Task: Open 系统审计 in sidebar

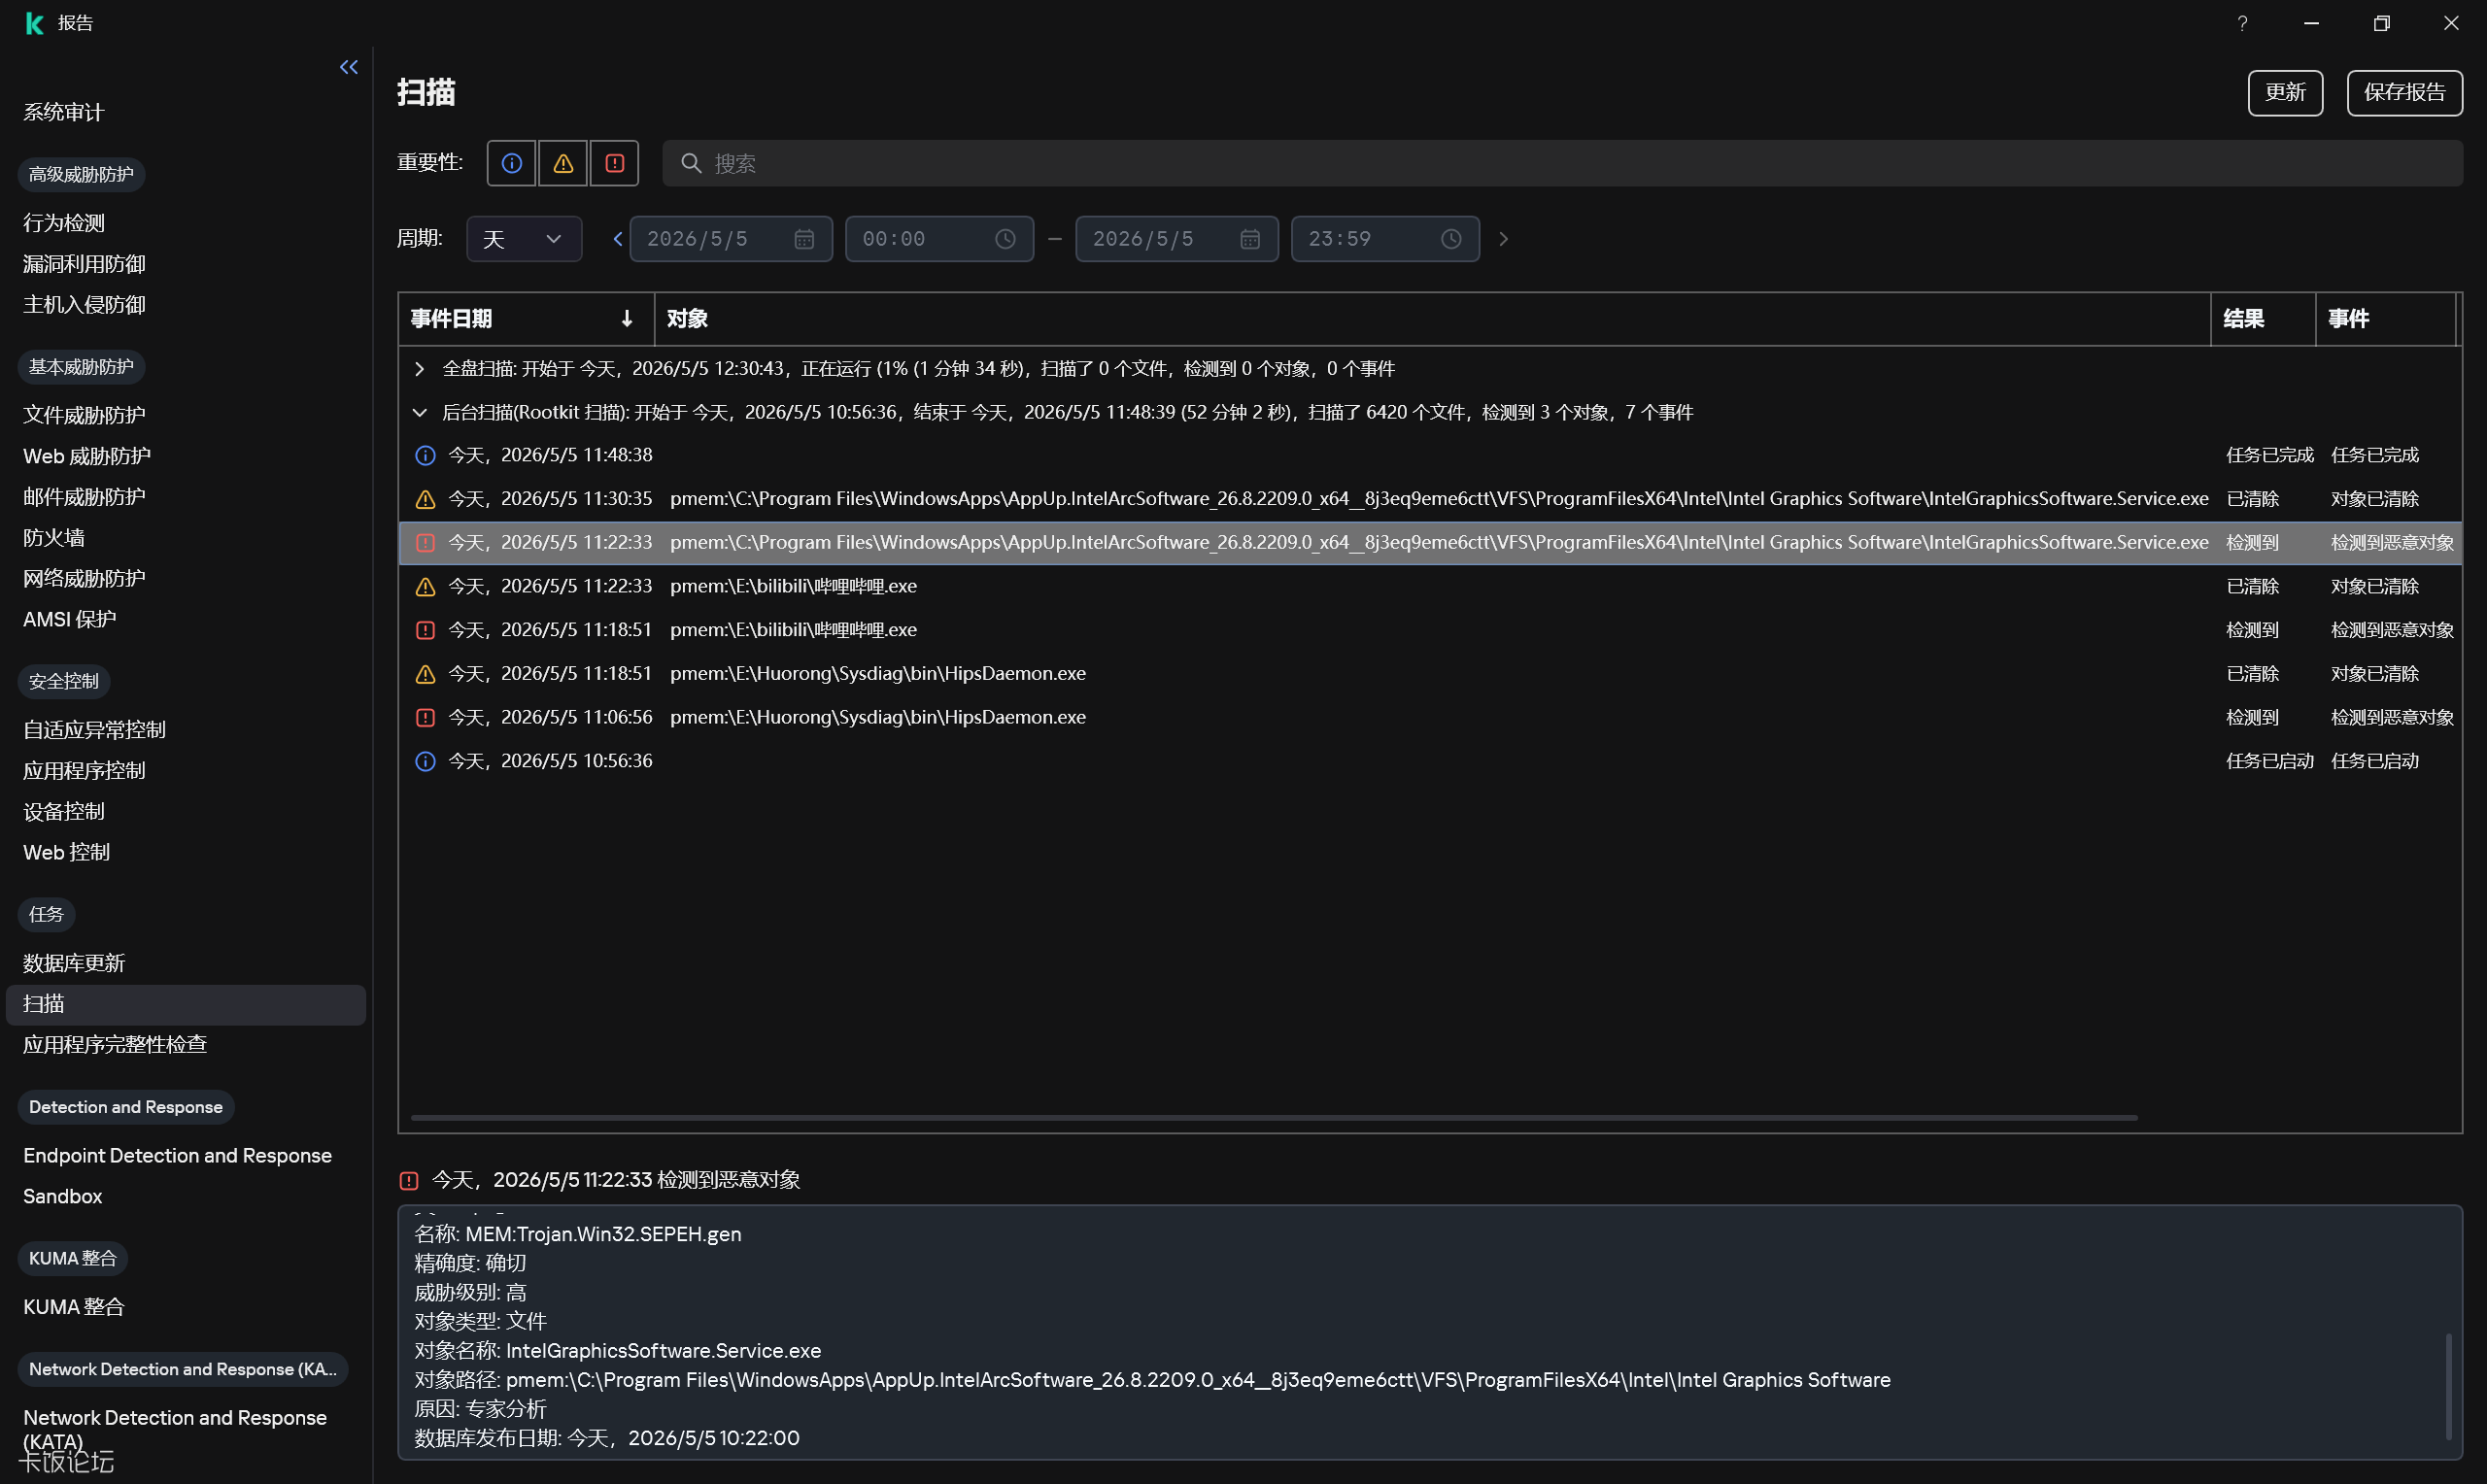Action: tap(64, 112)
